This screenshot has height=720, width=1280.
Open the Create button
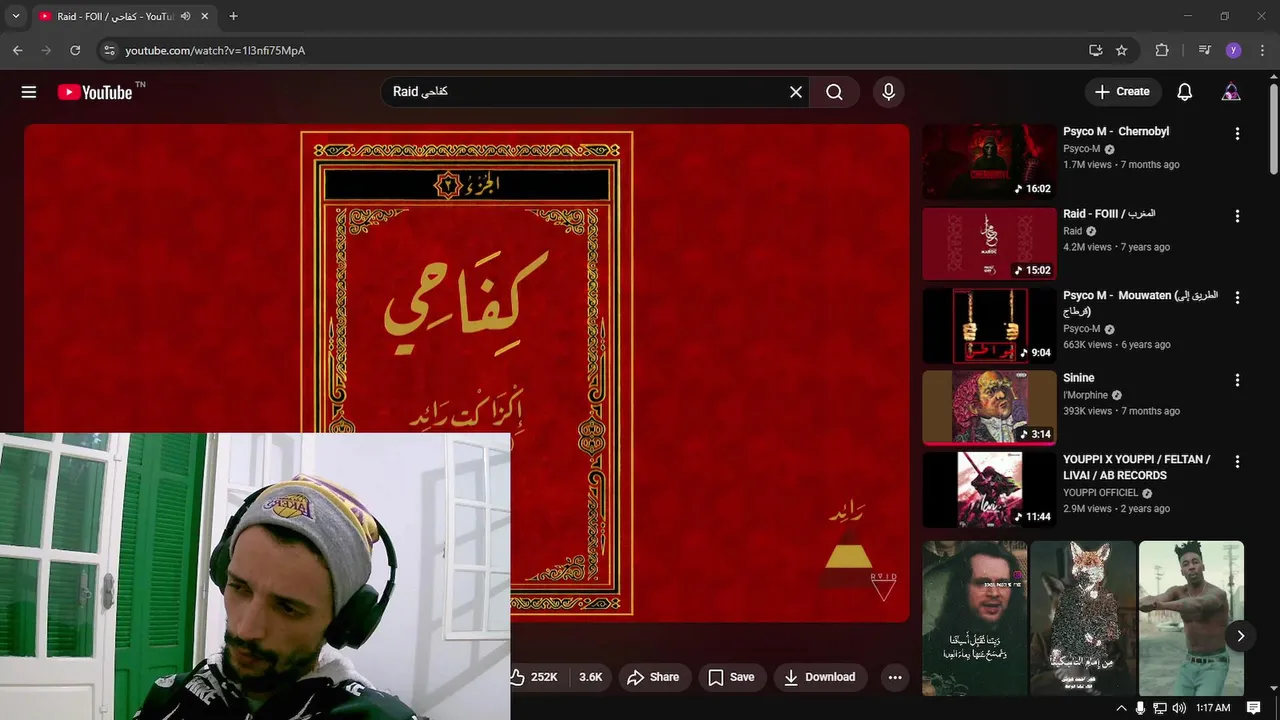pyautogui.click(x=1123, y=92)
